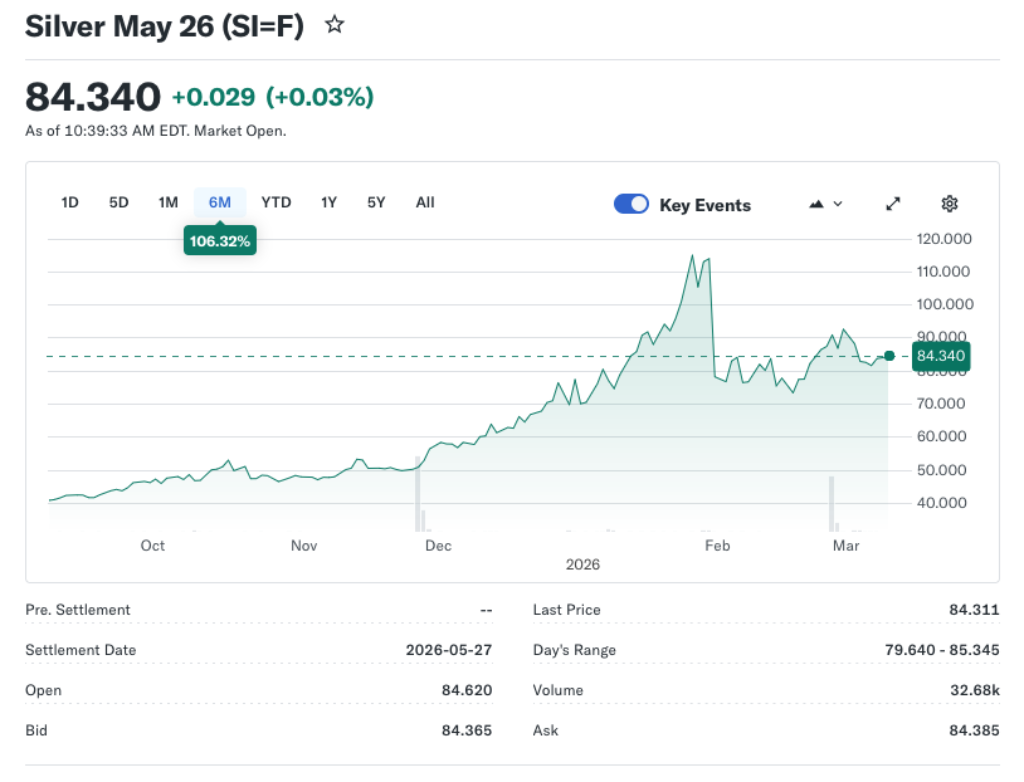Image resolution: width=1024 pixels, height=782 pixels.
Task: View YTD performance chart
Action: point(276,202)
